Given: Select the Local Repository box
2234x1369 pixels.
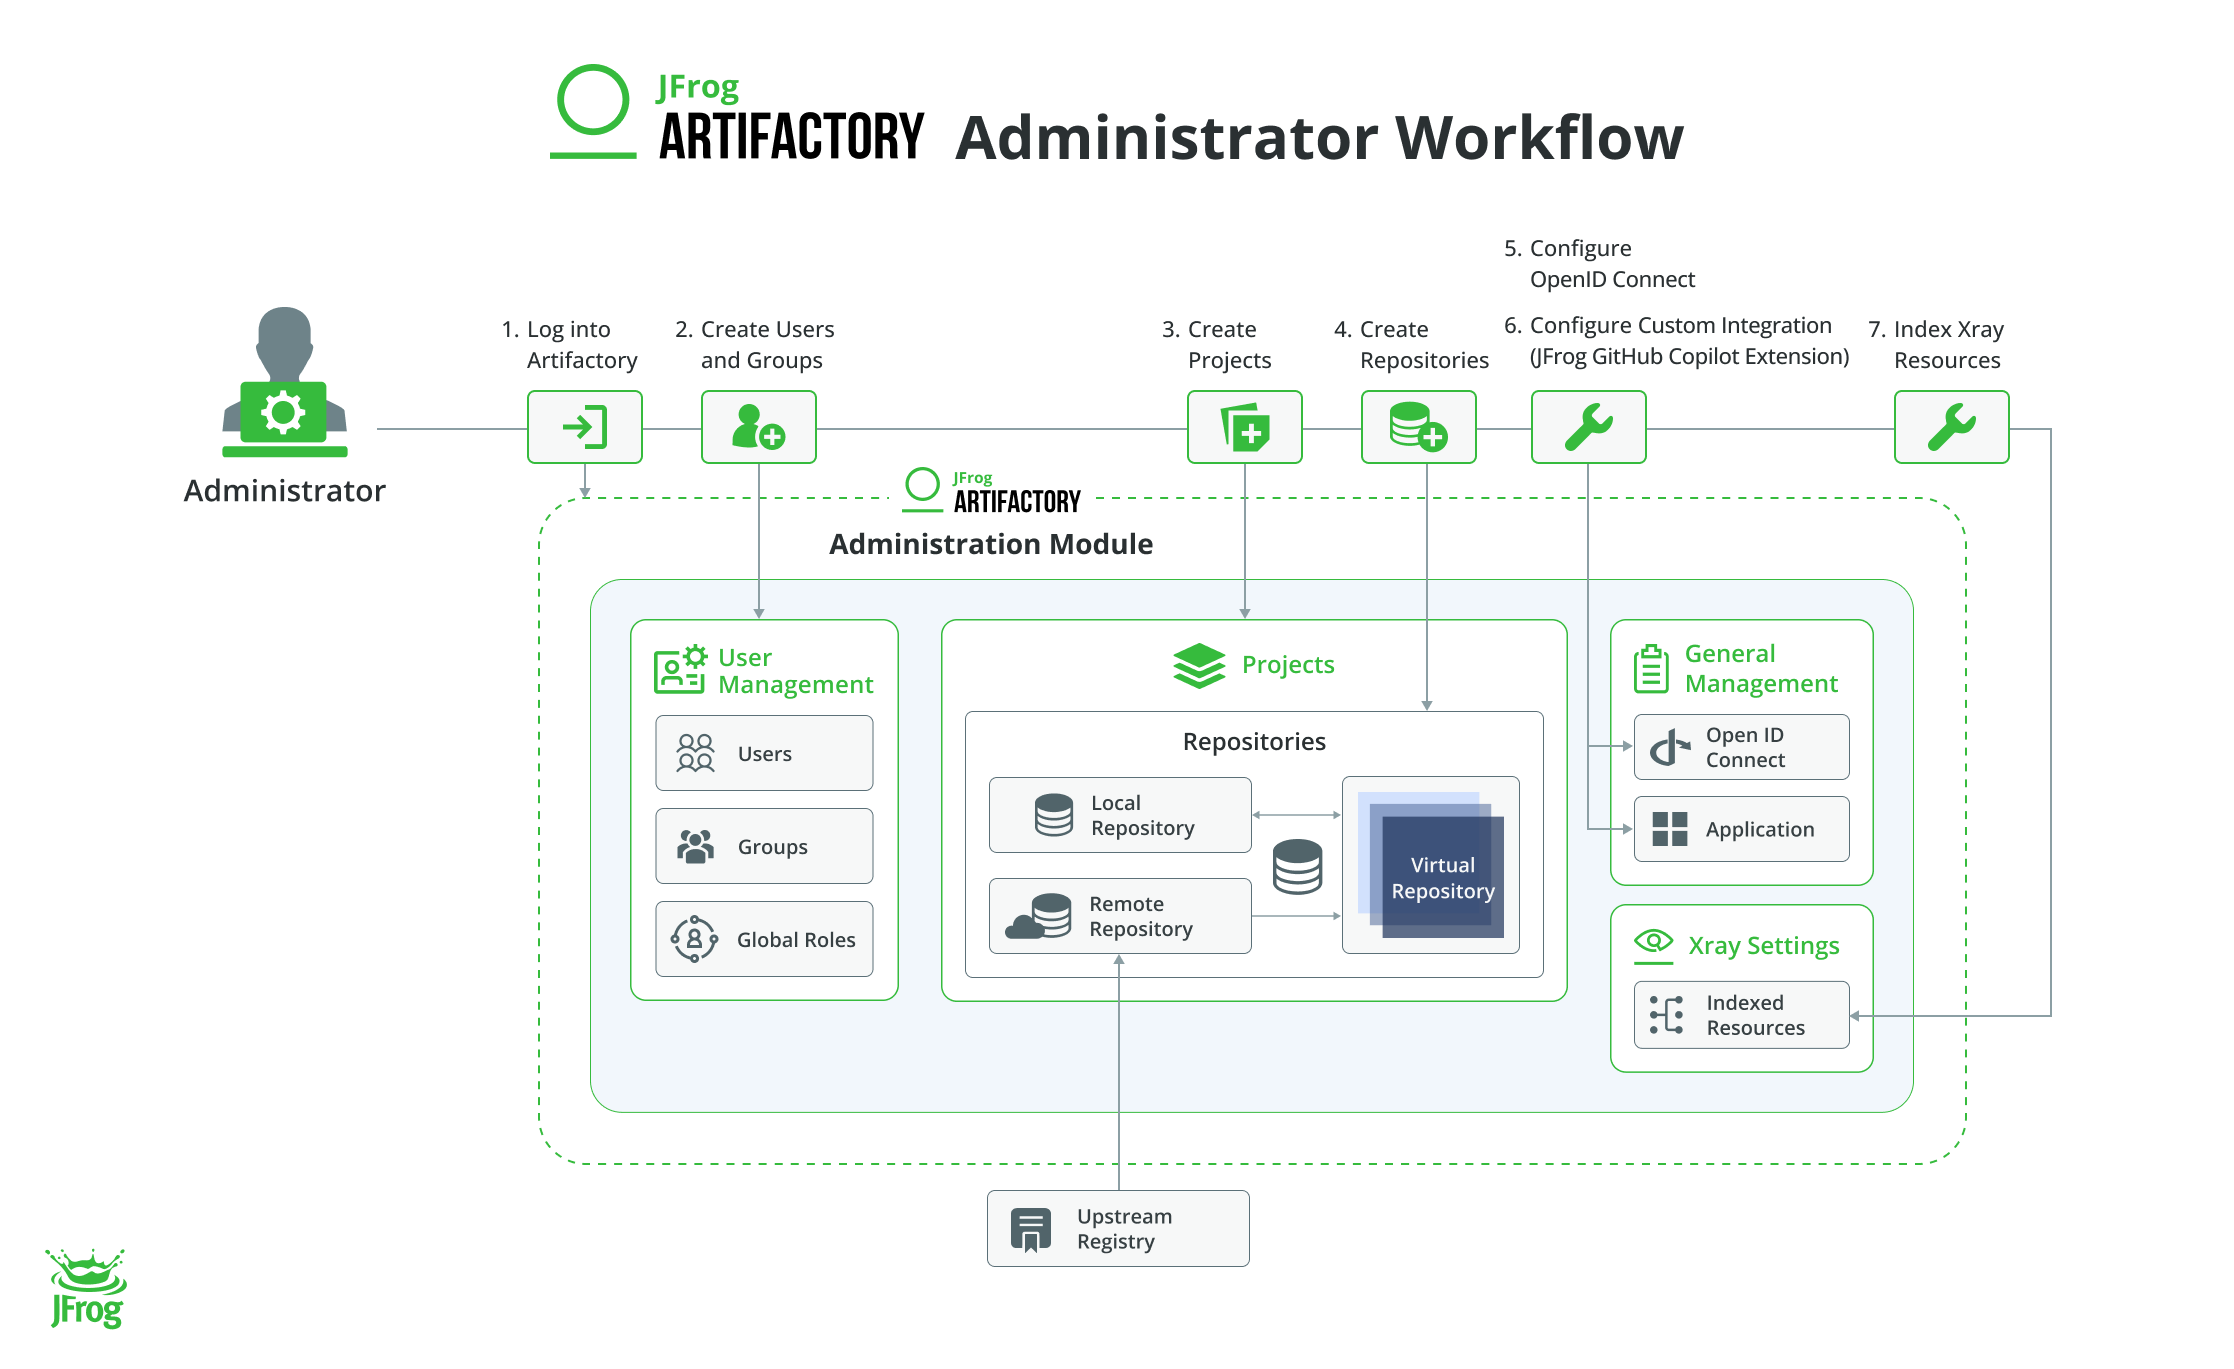Looking at the screenshot, I should (1120, 815).
